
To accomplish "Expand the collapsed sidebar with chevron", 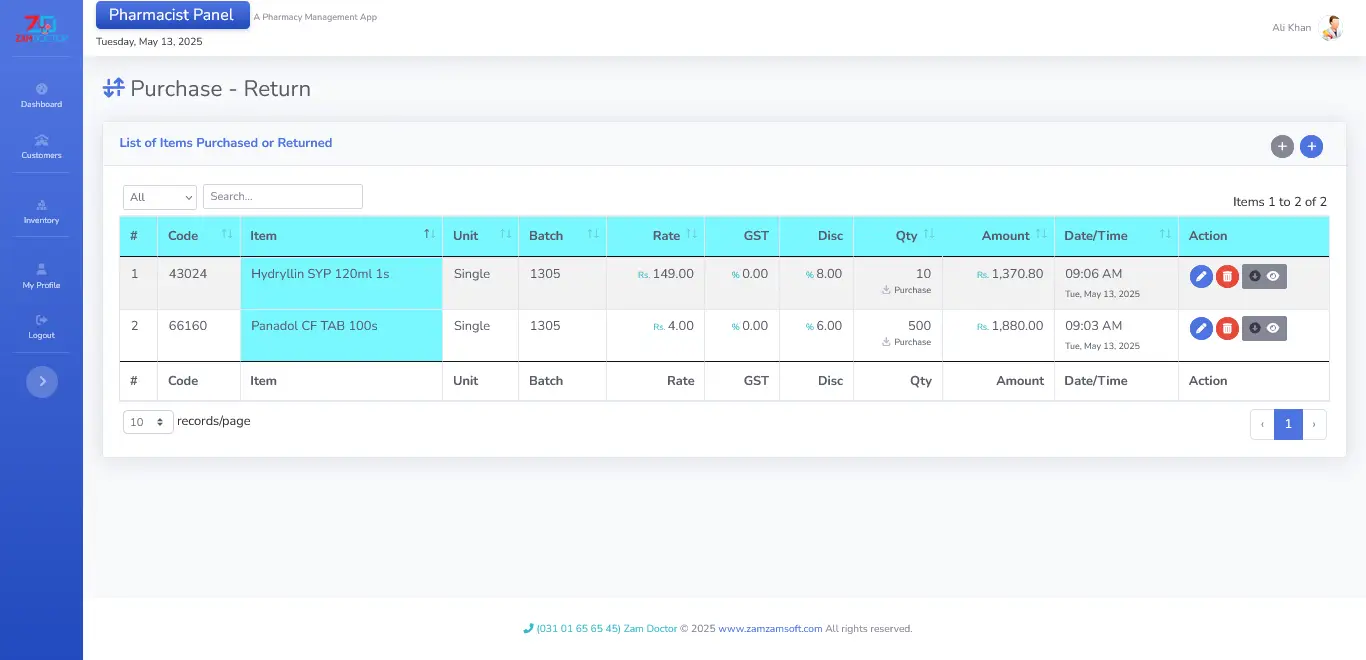I will (x=42, y=381).
